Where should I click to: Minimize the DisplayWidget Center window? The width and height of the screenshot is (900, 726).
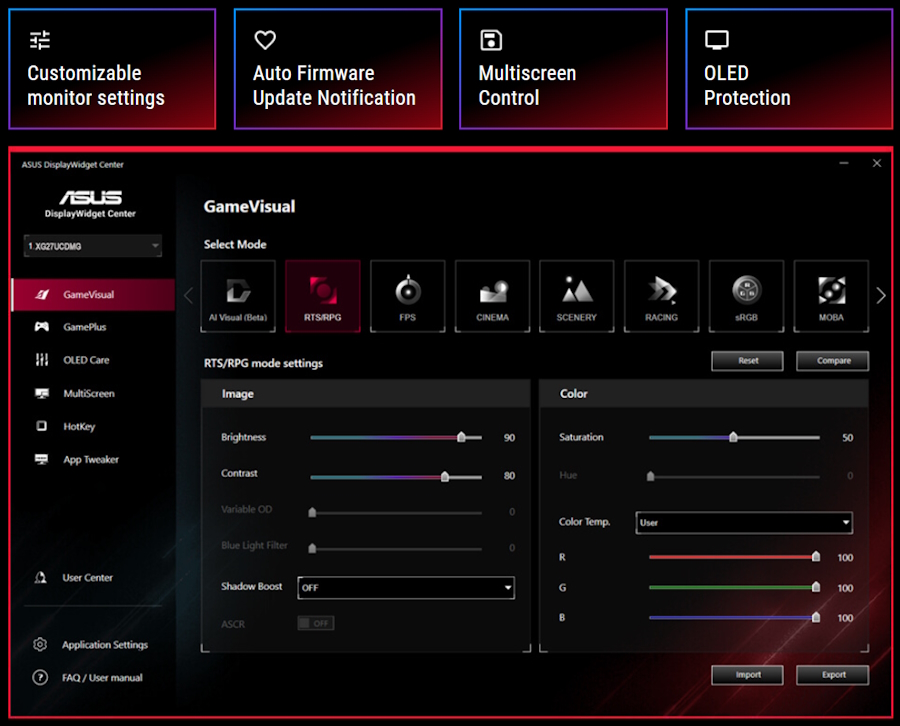[844, 163]
